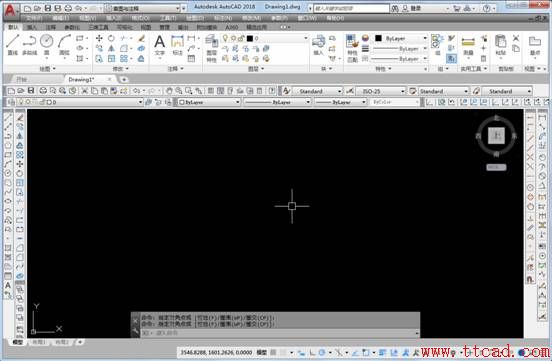The width and height of the screenshot is (552, 361).
Task: Open the text style Standard dropdown in the Styles toolbar
Action: tap(317, 91)
